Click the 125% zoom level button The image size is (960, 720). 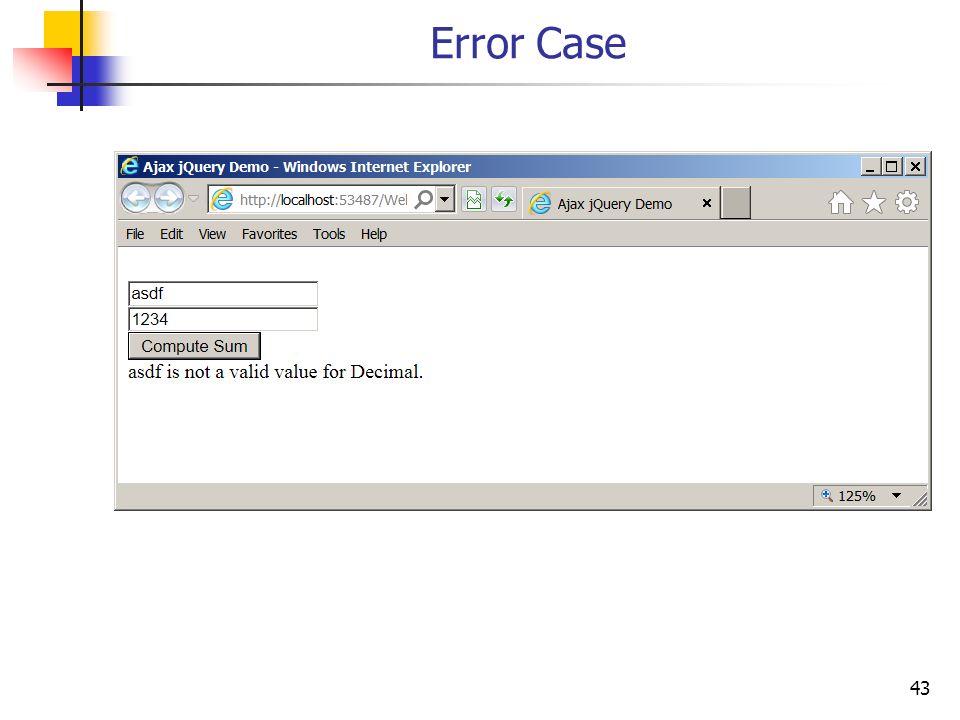point(857,496)
